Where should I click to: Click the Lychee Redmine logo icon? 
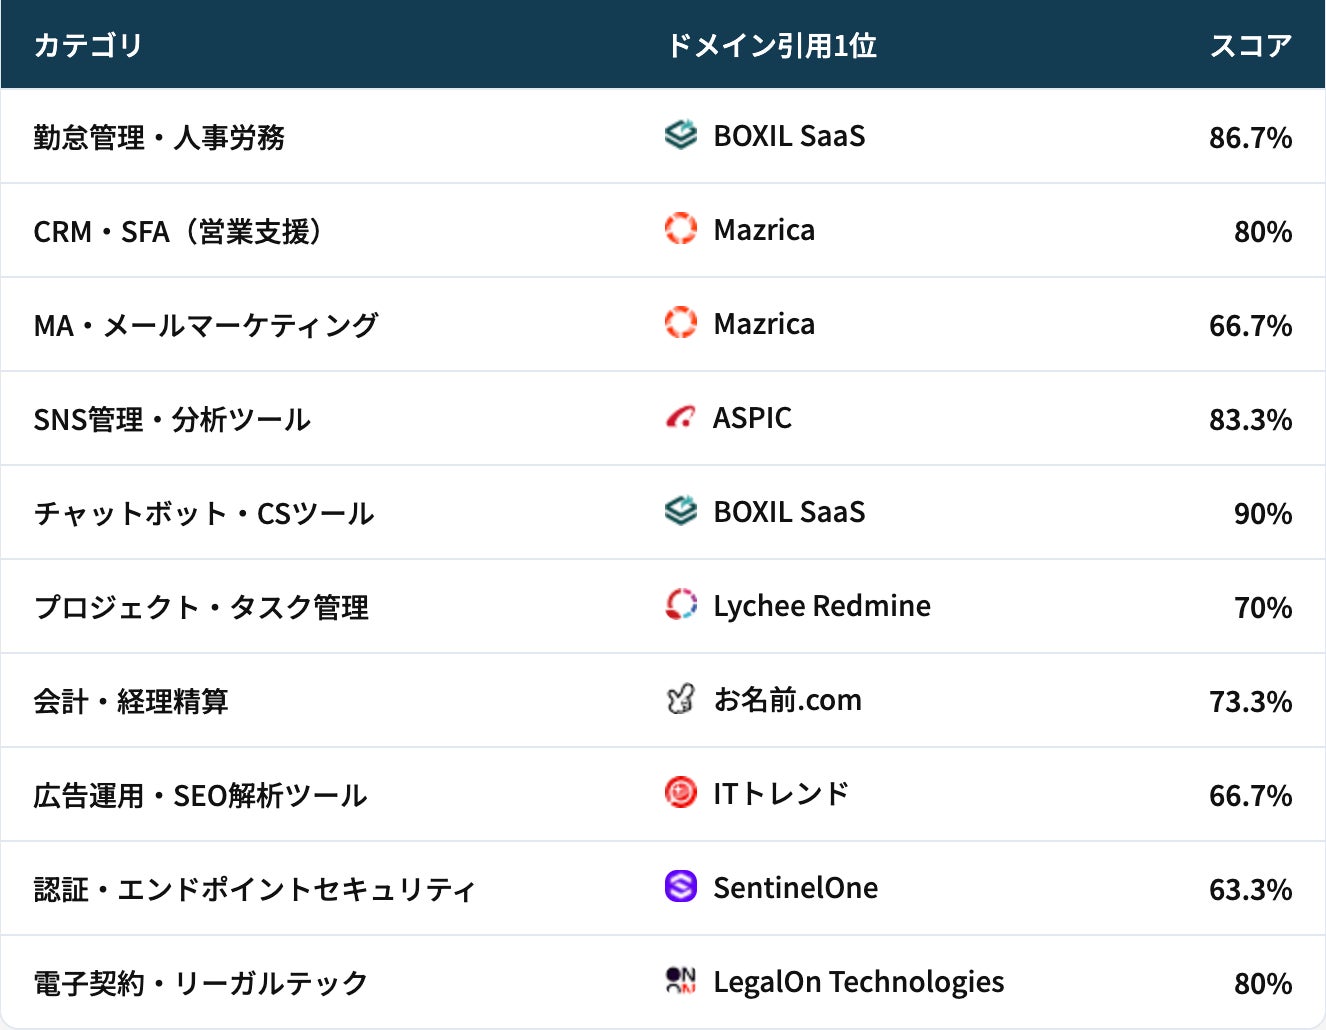pos(681,605)
